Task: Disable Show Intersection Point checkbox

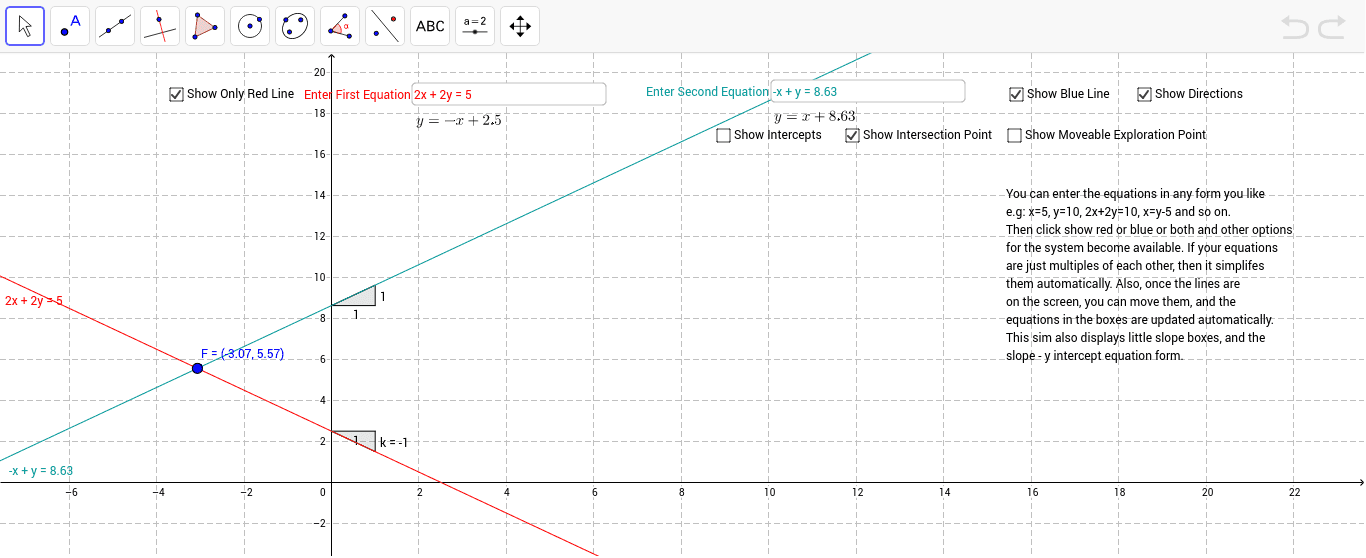Action: 853,135
